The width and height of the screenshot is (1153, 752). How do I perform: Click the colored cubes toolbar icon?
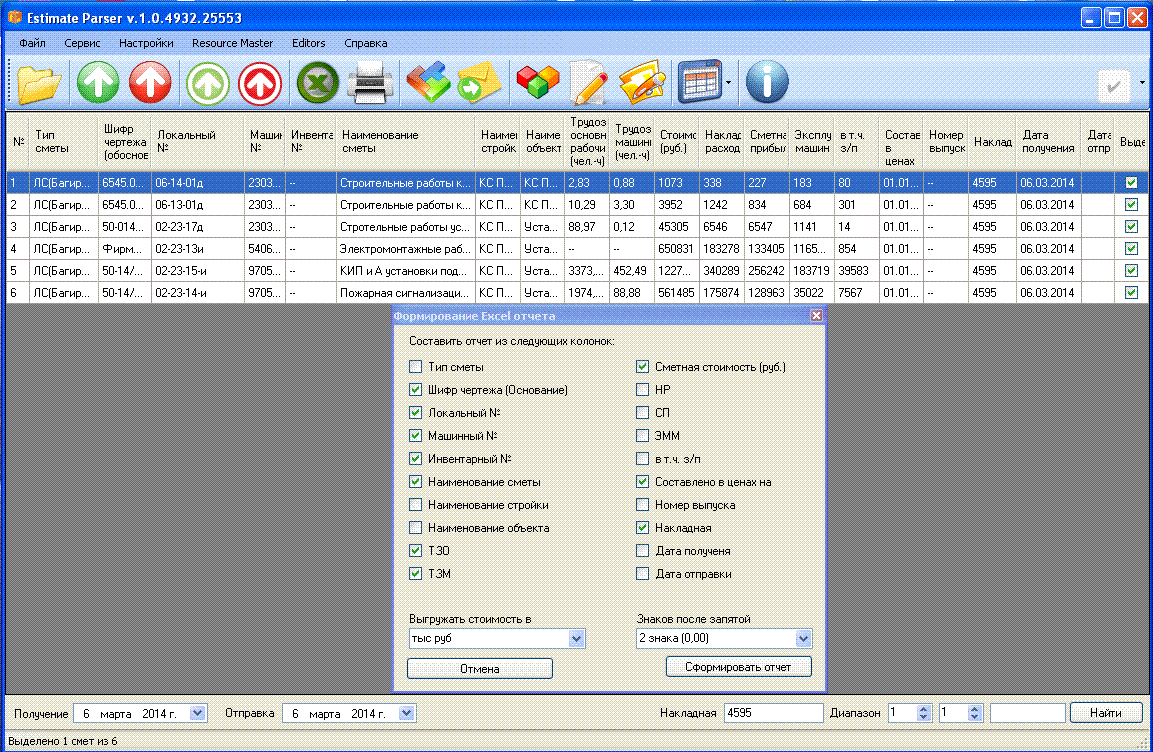point(537,83)
